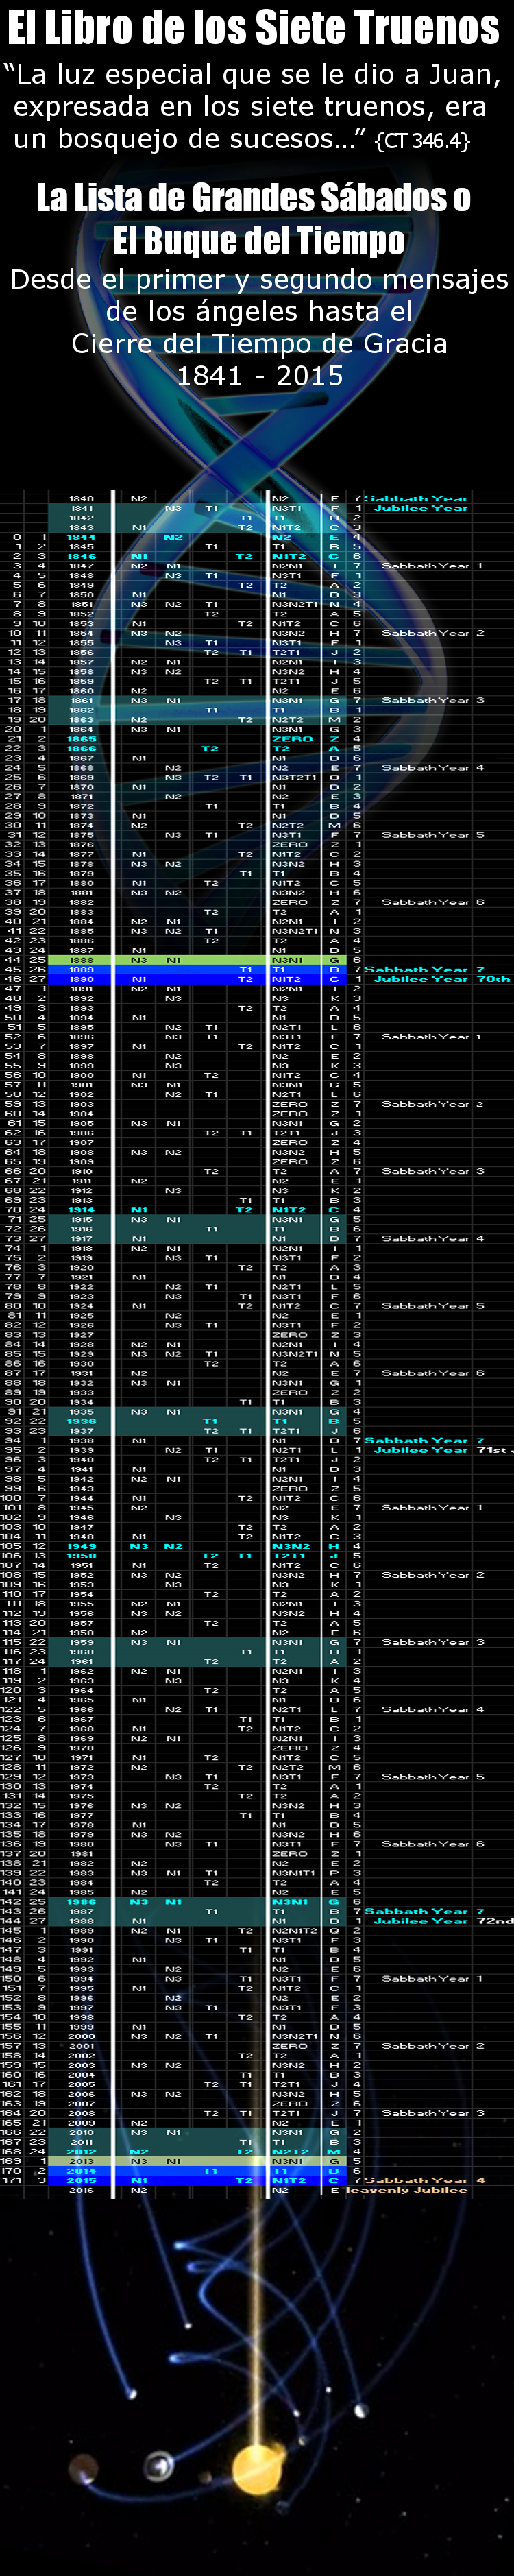This screenshot has width=514, height=2576.
Task: Click the "Jubilee Year 70th" label
Action: pyautogui.click(x=442, y=979)
